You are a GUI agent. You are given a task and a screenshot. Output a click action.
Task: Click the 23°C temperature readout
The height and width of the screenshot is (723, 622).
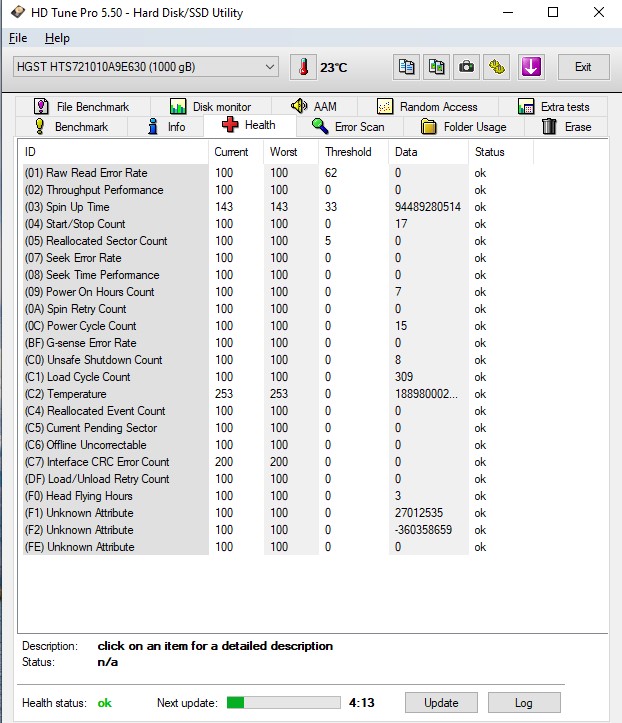pyautogui.click(x=333, y=68)
